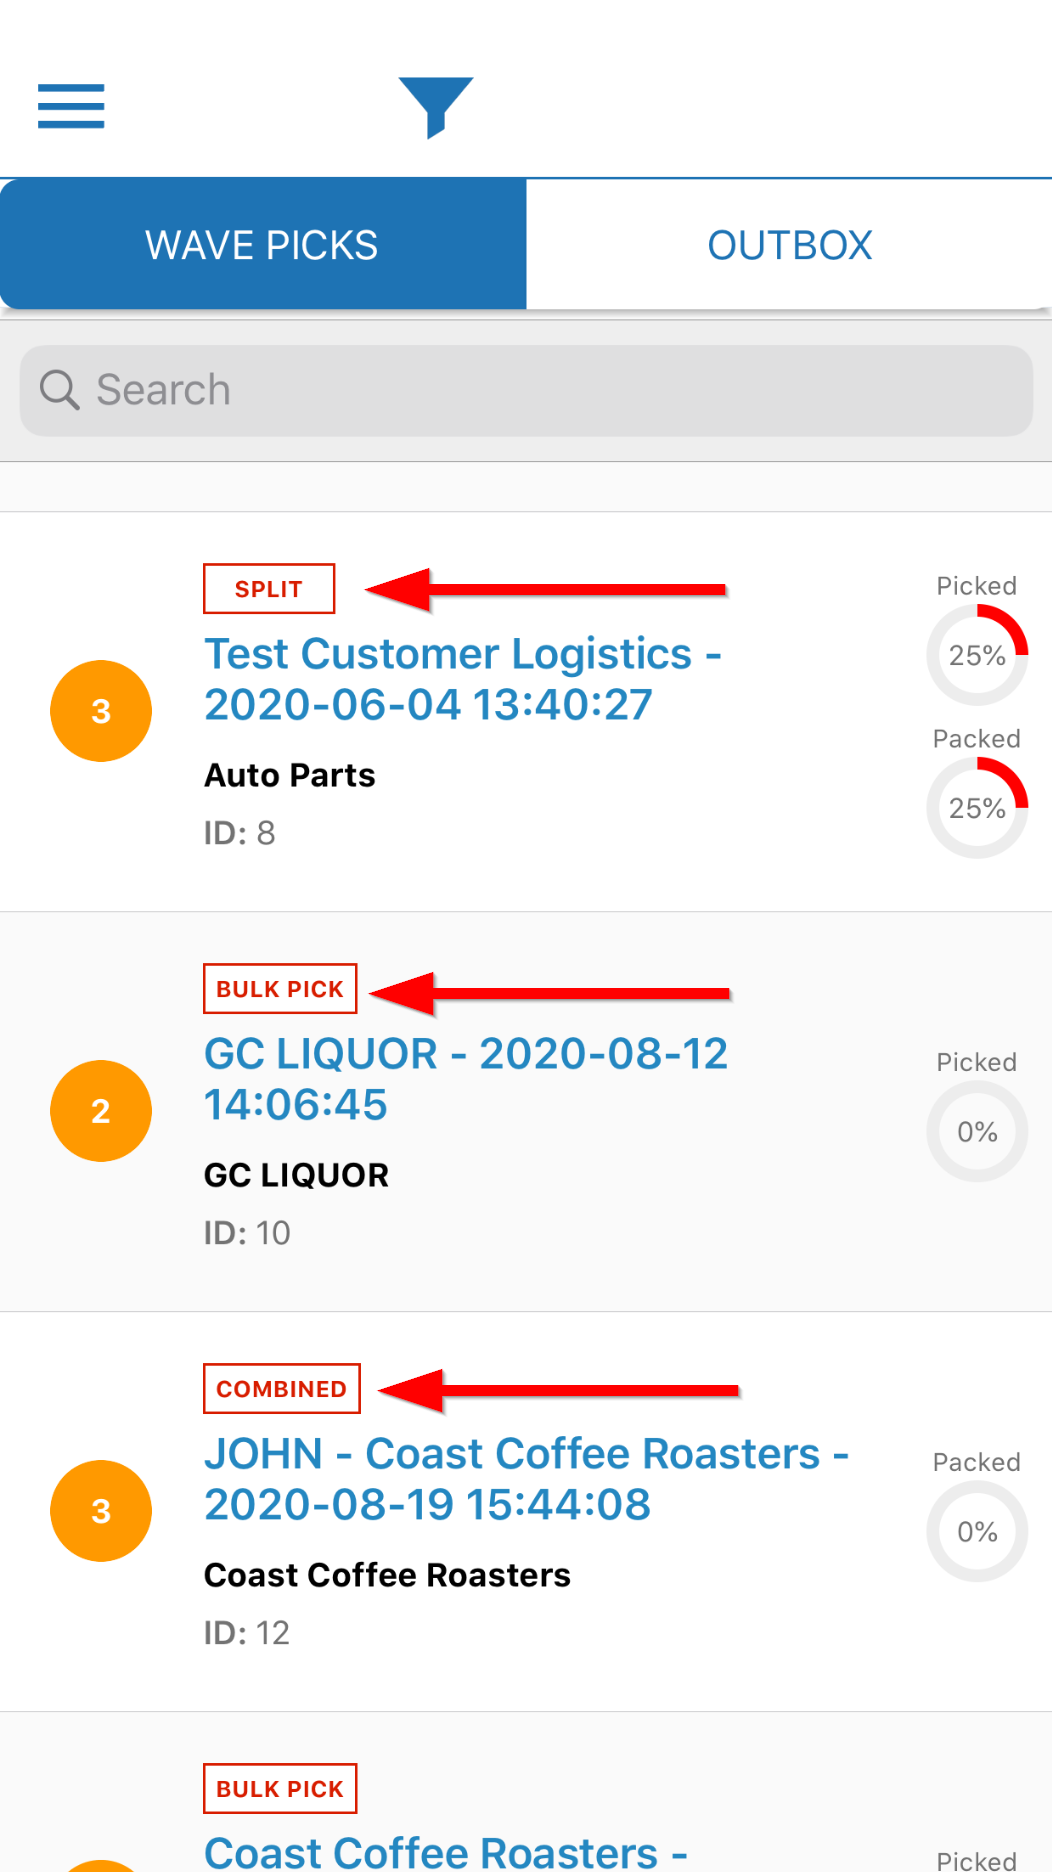Open the hamburger menu
This screenshot has width=1052, height=1872.
[x=71, y=106]
